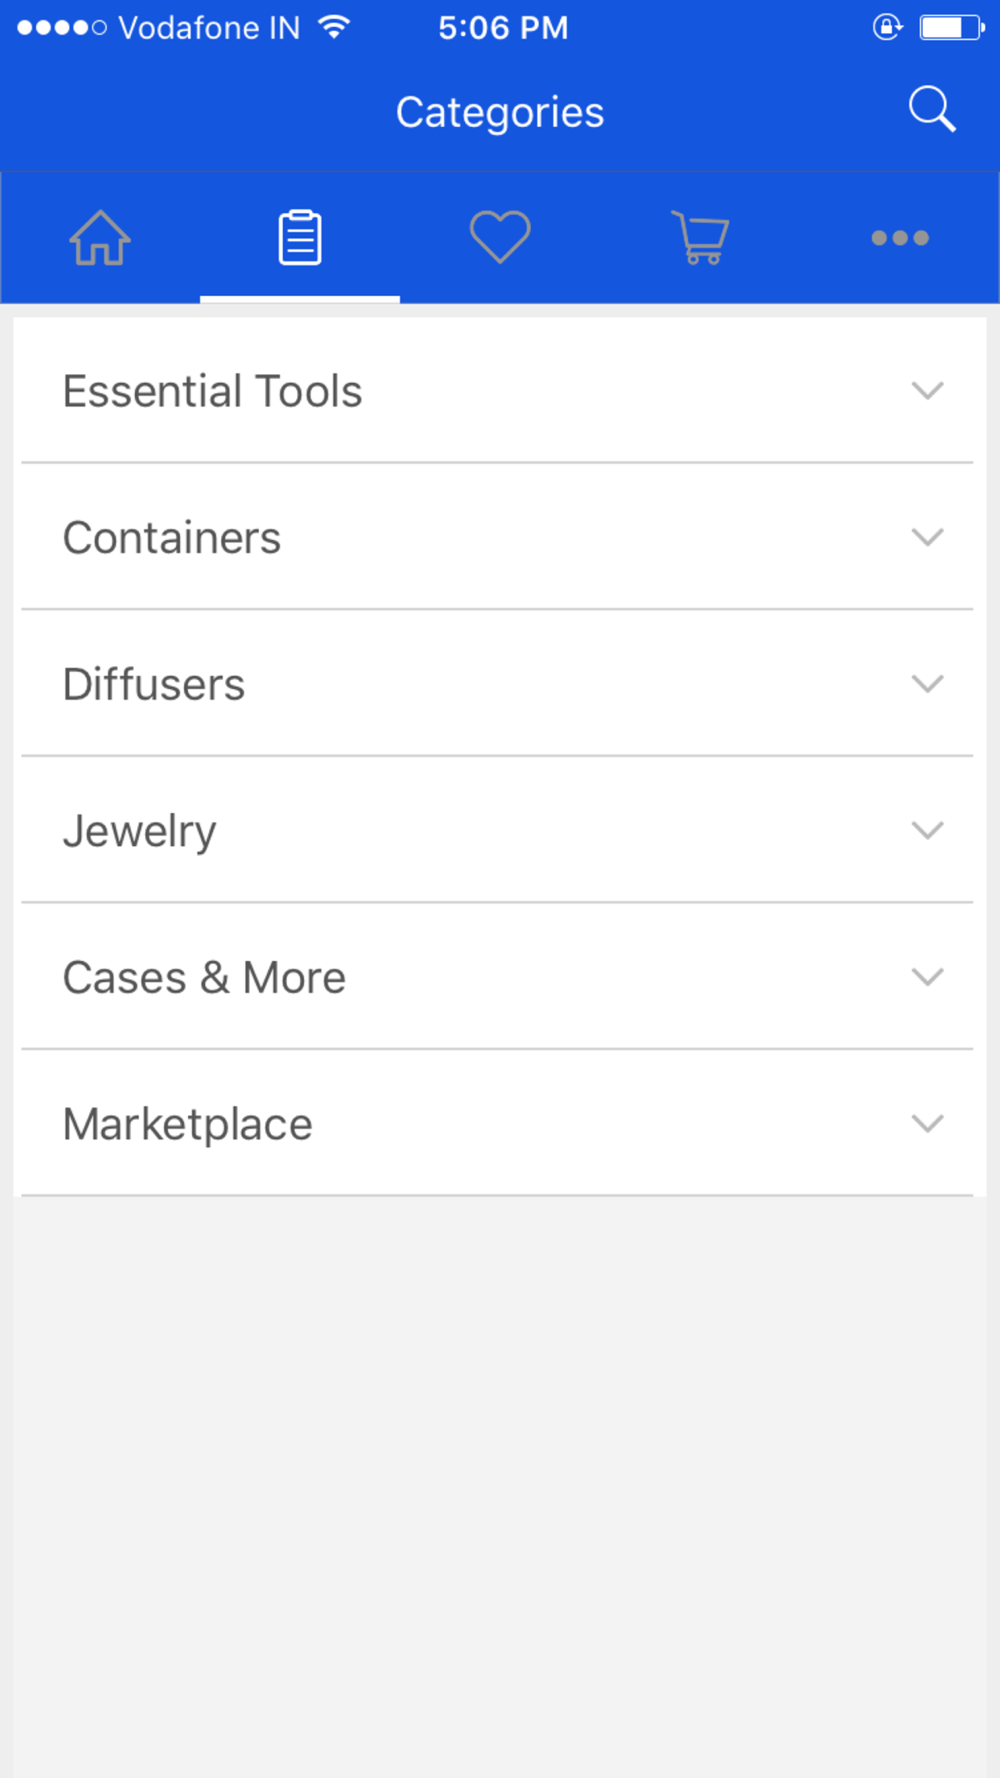Image resolution: width=1000 pixels, height=1778 pixels.
Task: Tap the More three-dots icon
Action: (900, 238)
